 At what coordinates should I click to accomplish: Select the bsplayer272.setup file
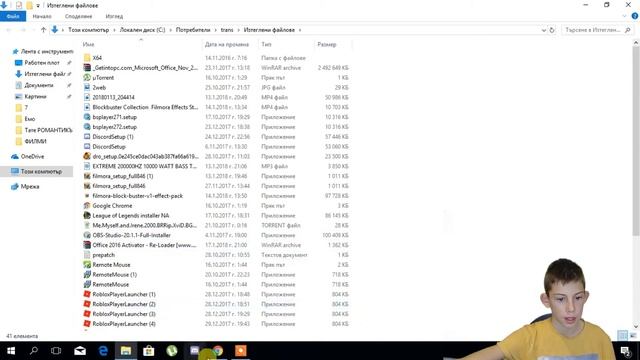(x=114, y=127)
